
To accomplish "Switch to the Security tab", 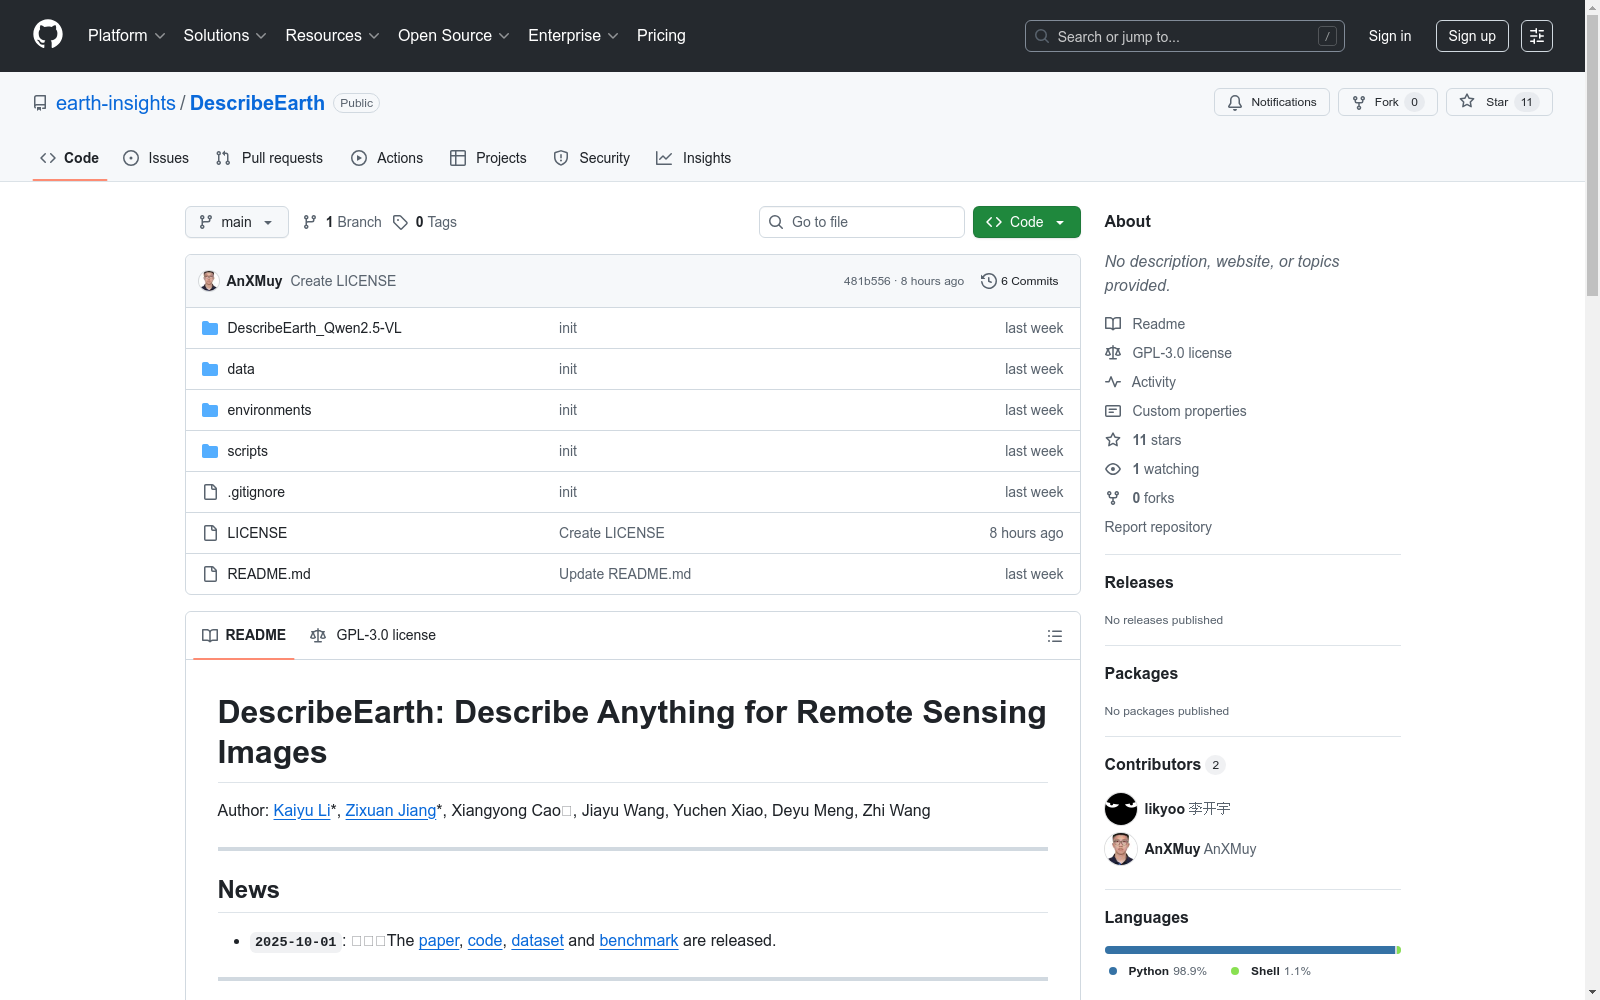I will pos(592,158).
